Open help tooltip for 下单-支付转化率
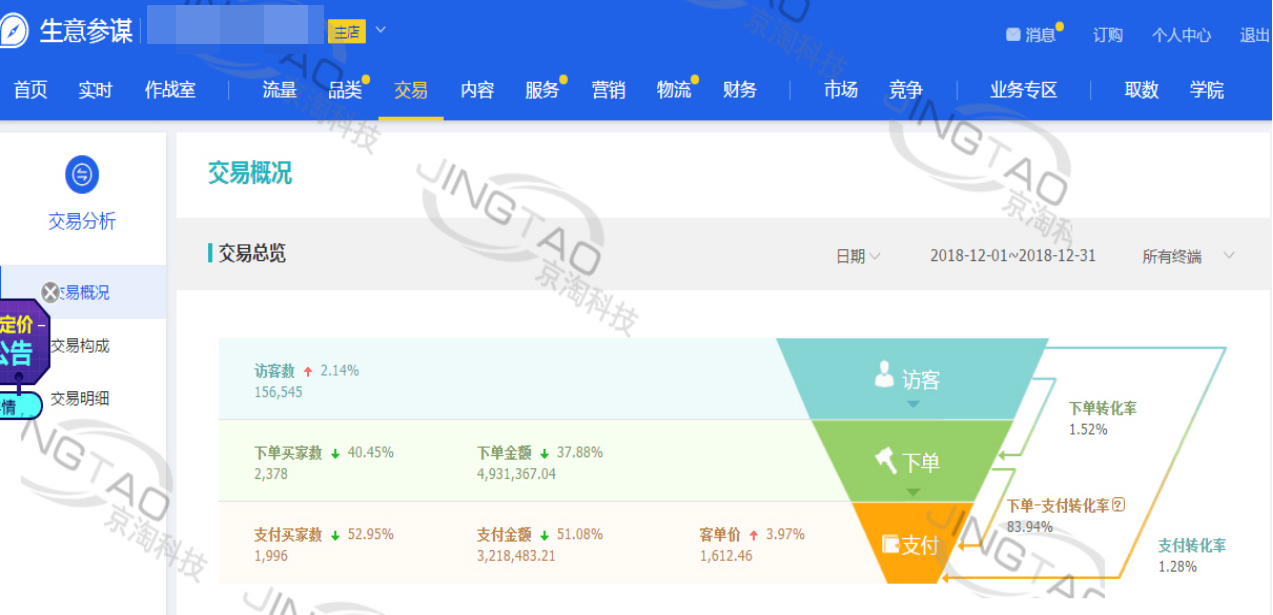Screen dimensions: 1273x615 click(1119, 505)
